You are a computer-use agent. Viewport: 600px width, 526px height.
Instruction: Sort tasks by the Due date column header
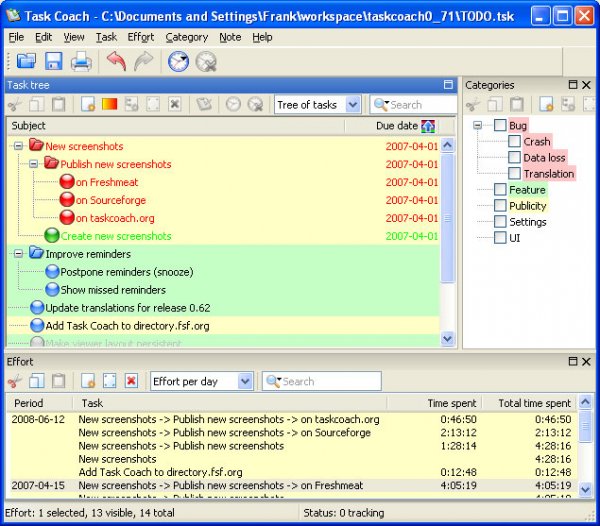(396, 126)
